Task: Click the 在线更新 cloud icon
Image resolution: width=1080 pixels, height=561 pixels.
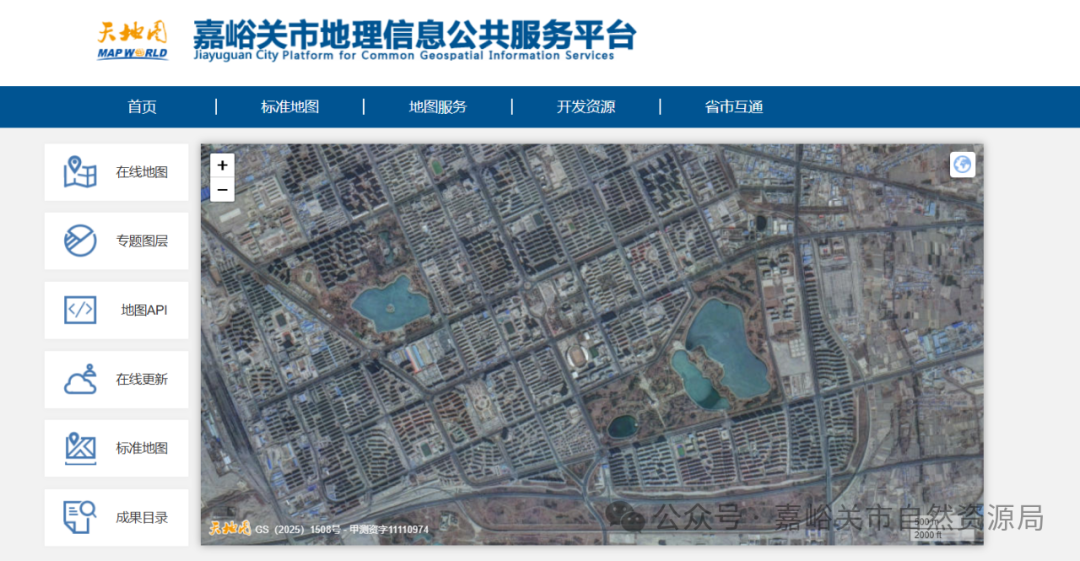Action: [80, 379]
